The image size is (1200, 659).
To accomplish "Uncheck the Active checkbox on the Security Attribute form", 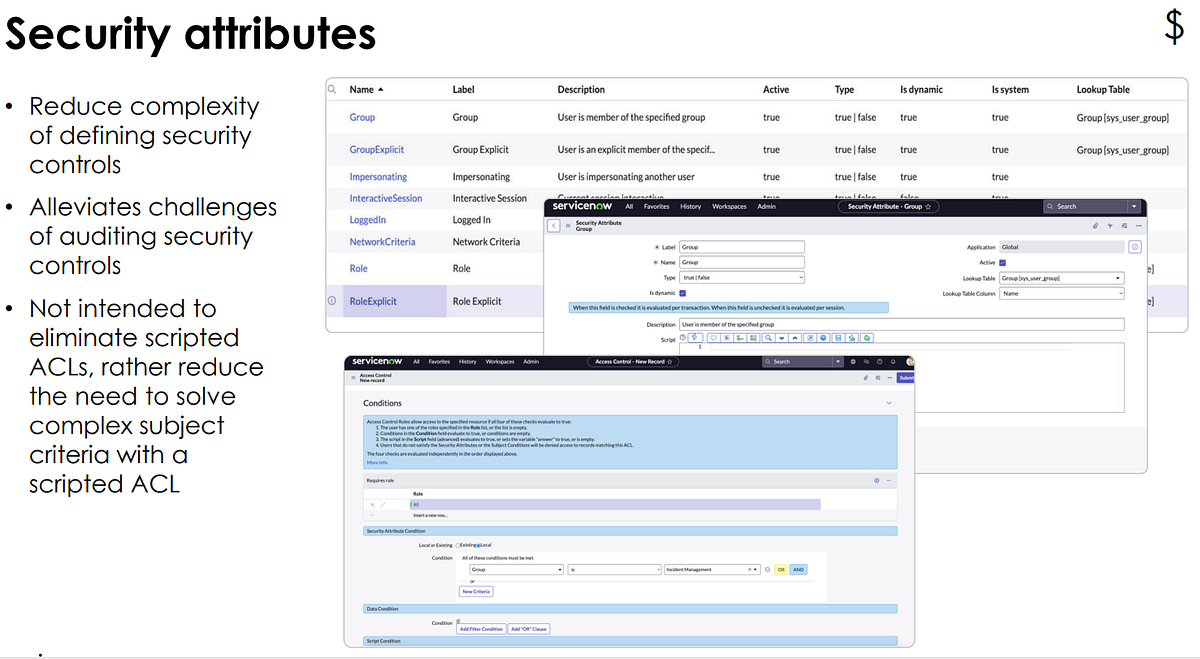I will (x=1003, y=262).
